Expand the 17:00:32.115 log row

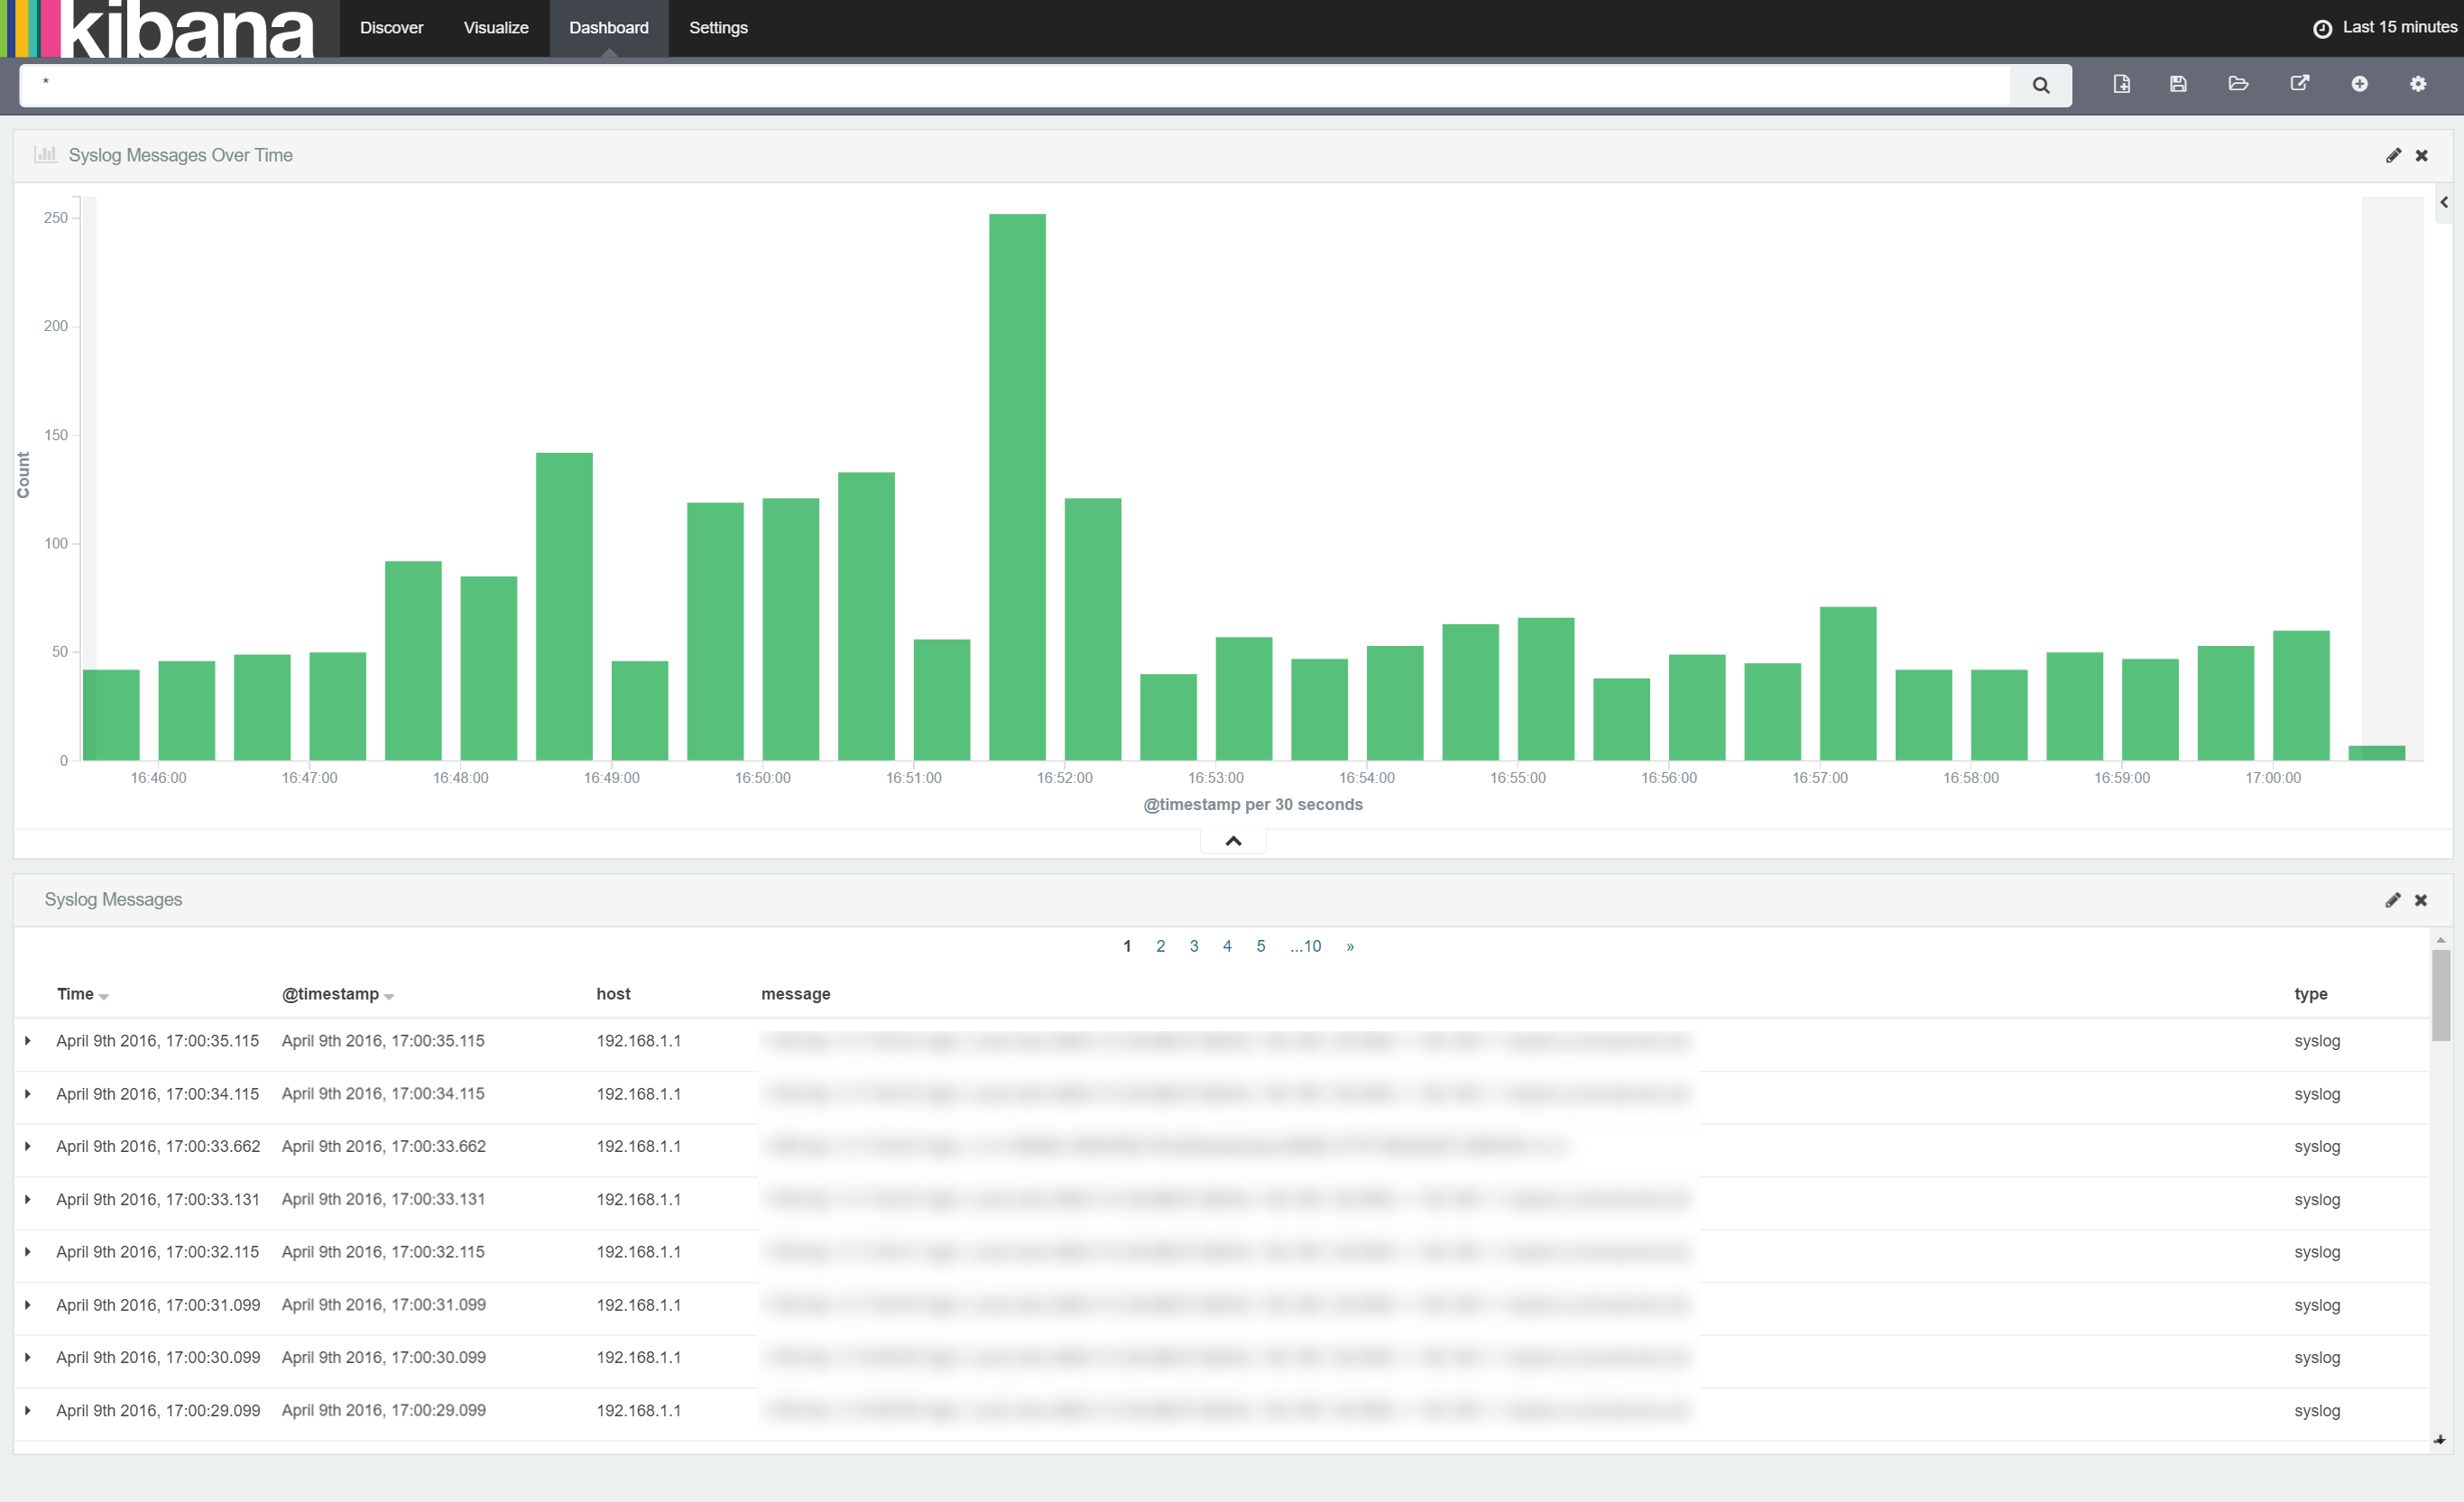pyautogui.click(x=28, y=1252)
